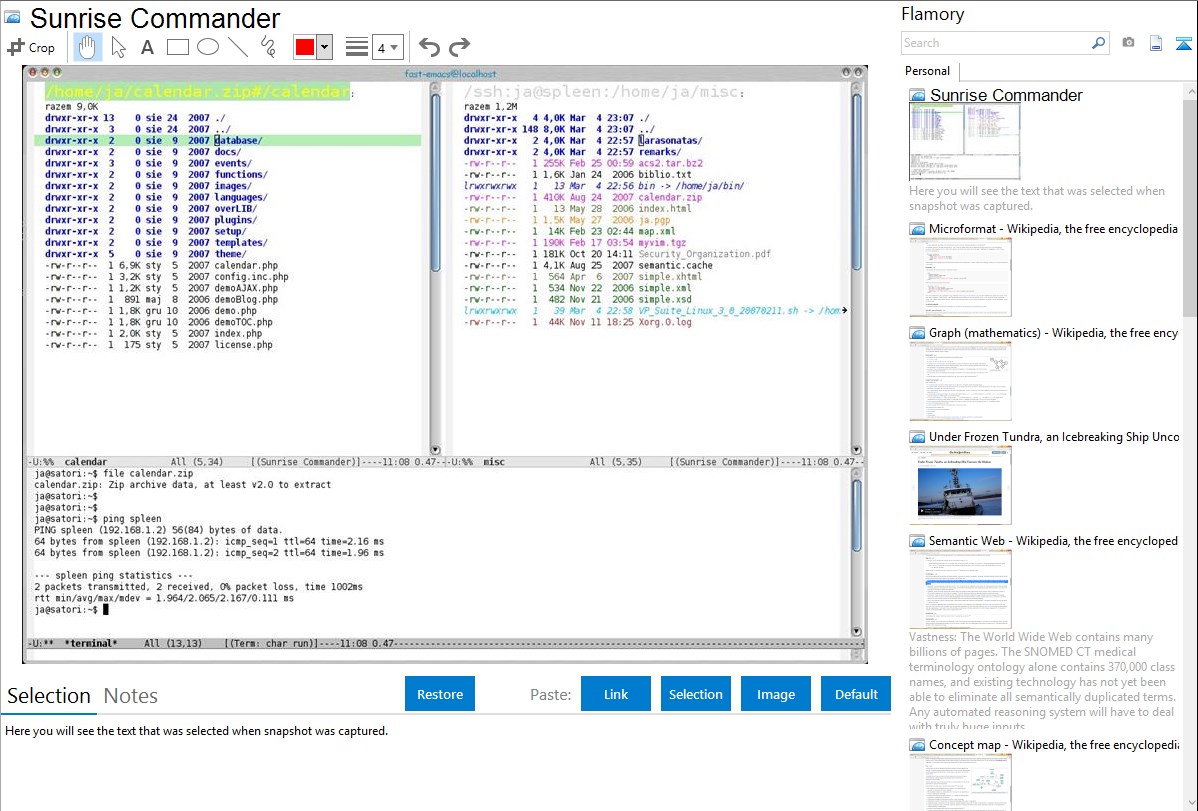The image size is (1198, 811).
Task: Click acs2.tar.bz2 in right pane
Action: pyautogui.click(x=671, y=164)
